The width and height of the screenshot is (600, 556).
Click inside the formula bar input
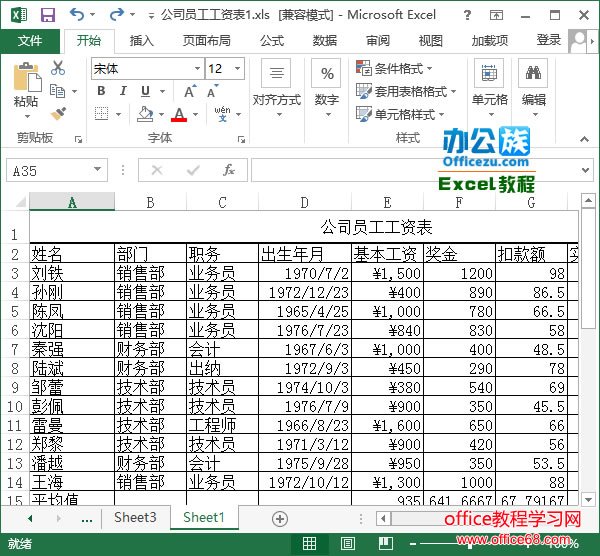click(x=413, y=170)
